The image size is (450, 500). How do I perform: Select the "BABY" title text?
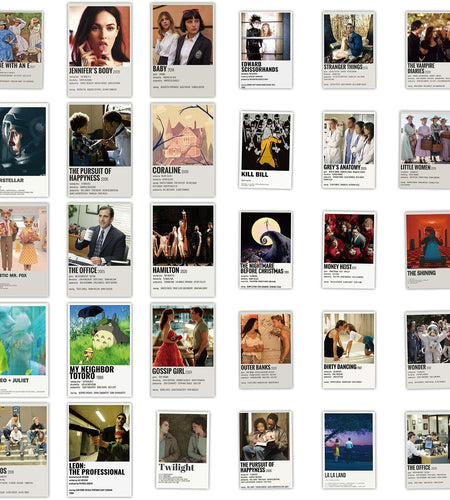click(160, 69)
